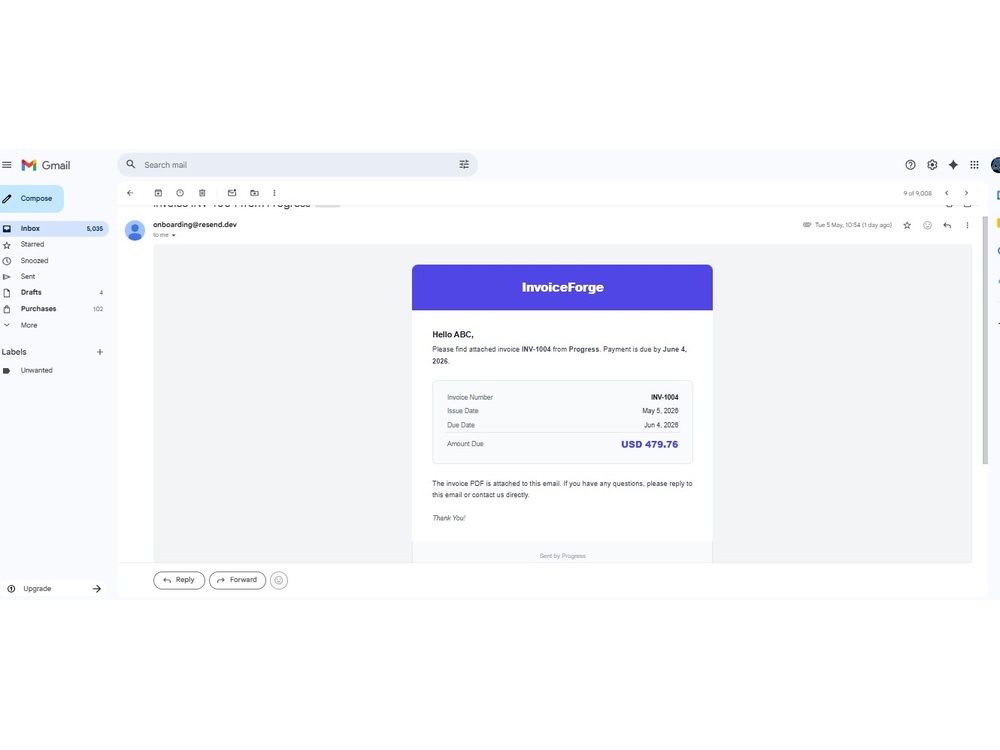Click the search magnifier icon
This screenshot has width=1000, height=750.
pos(131,165)
